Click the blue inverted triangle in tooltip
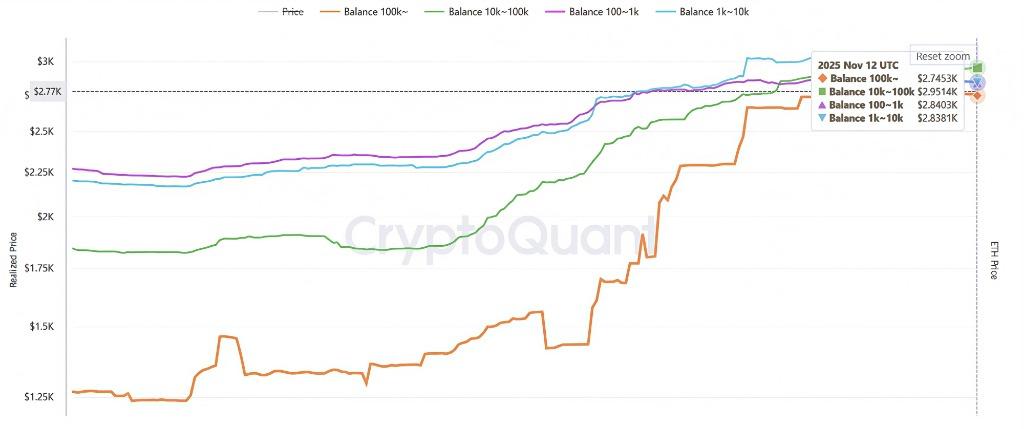 823,118
